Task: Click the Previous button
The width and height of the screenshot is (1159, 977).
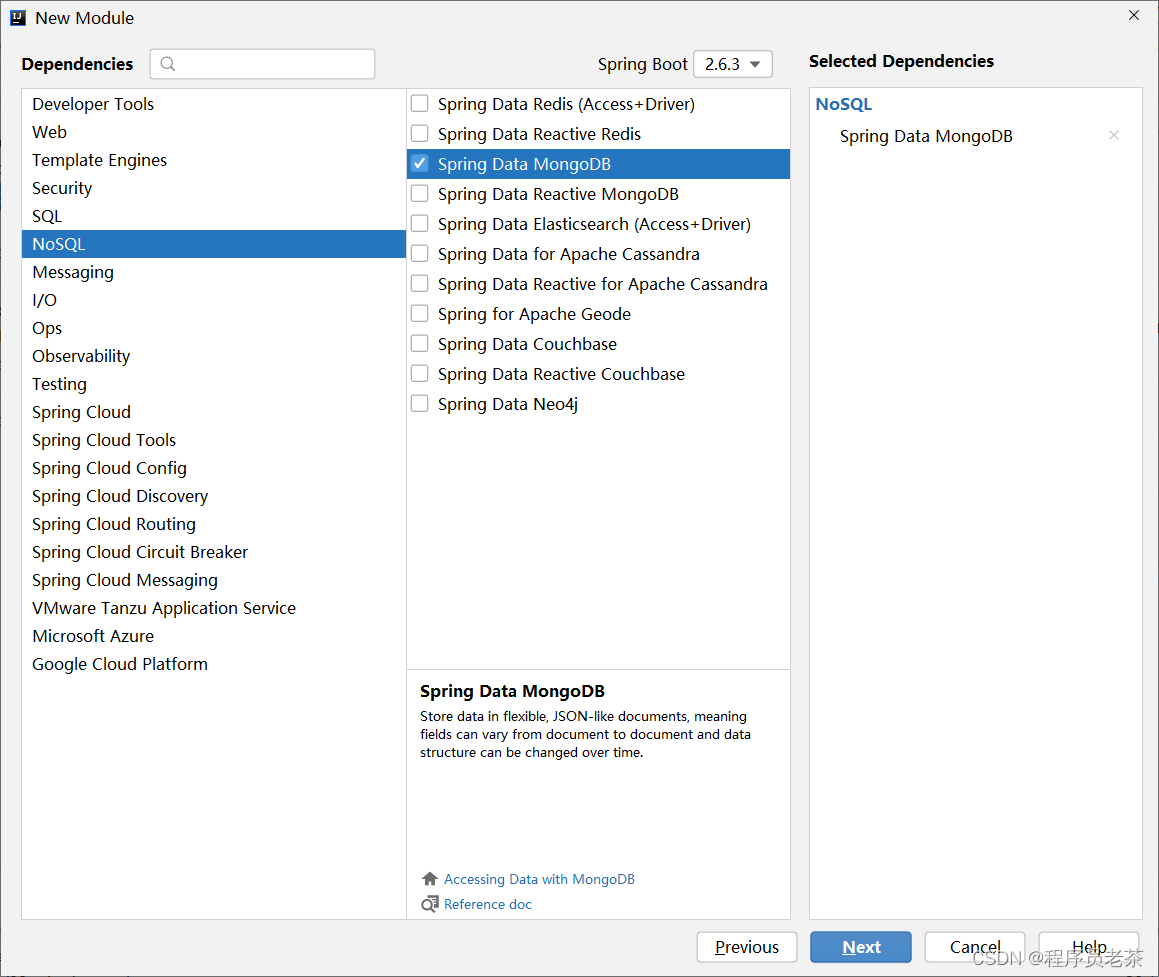Action: coord(746,946)
